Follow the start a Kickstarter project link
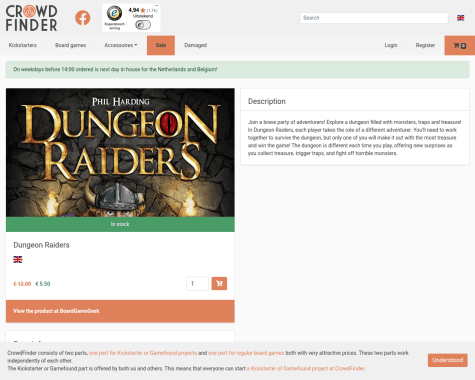The width and height of the screenshot is (475, 380). [x=306, y=369]
